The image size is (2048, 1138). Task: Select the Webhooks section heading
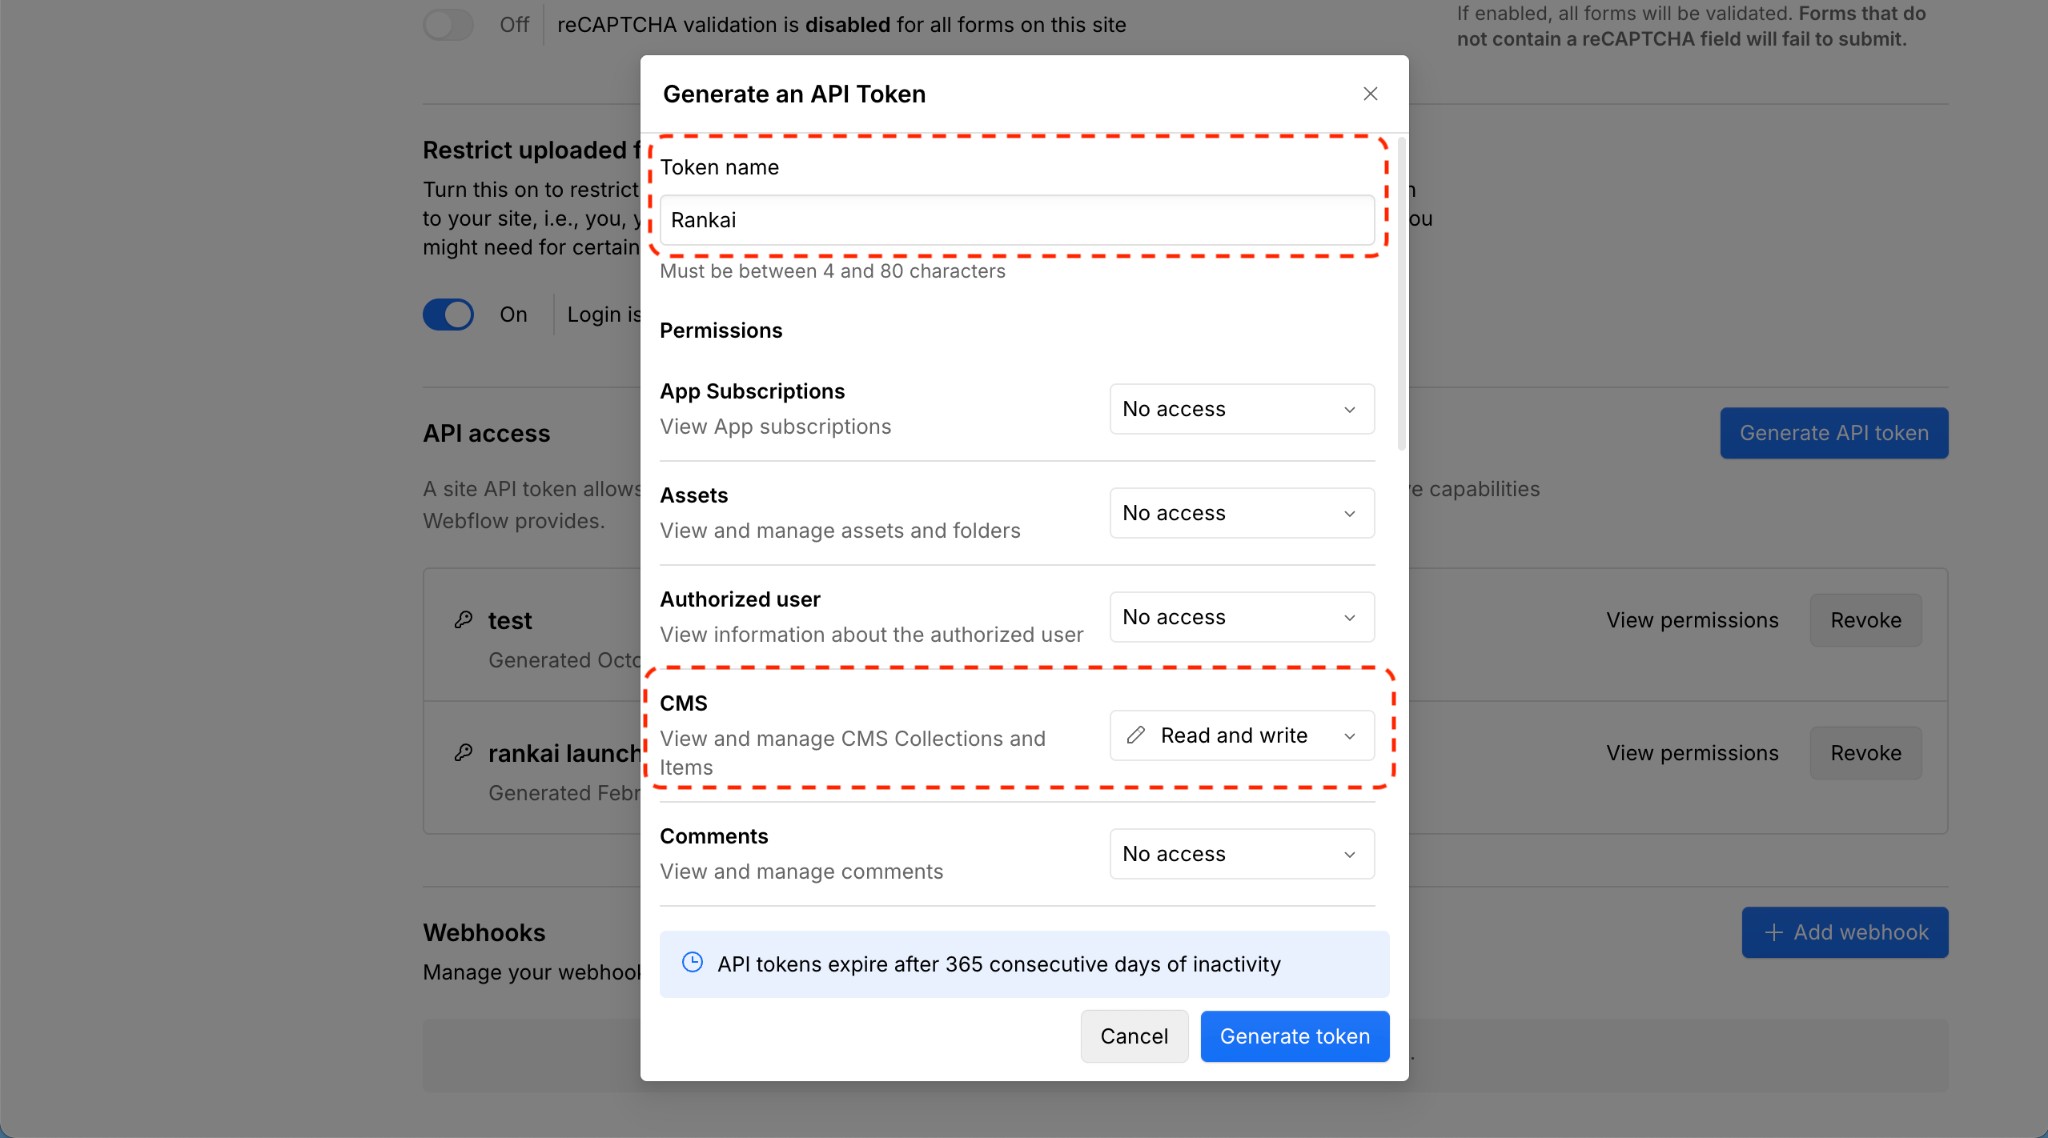[484, 931]
